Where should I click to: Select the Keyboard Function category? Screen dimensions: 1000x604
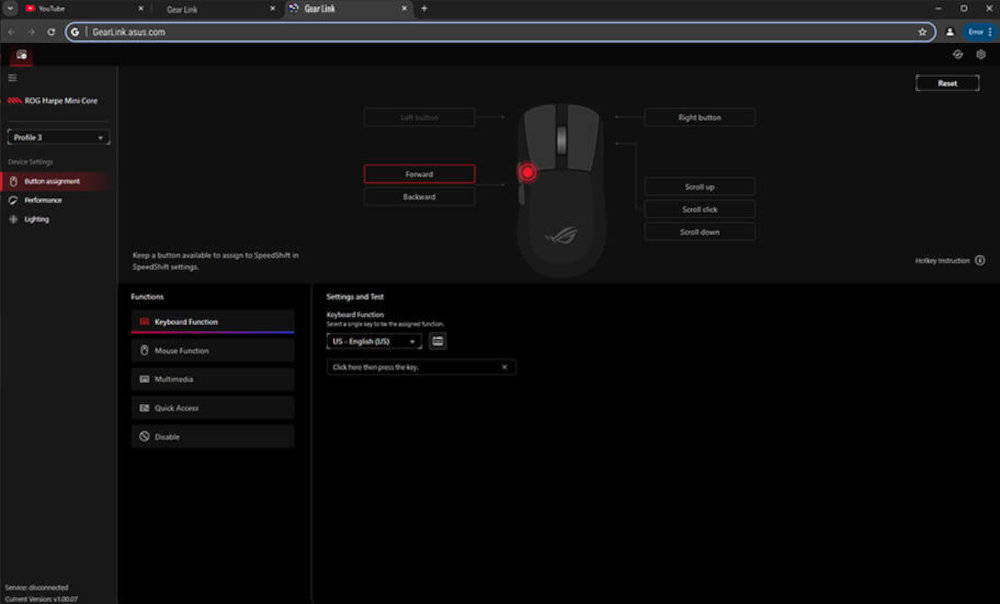coord(212,321)
